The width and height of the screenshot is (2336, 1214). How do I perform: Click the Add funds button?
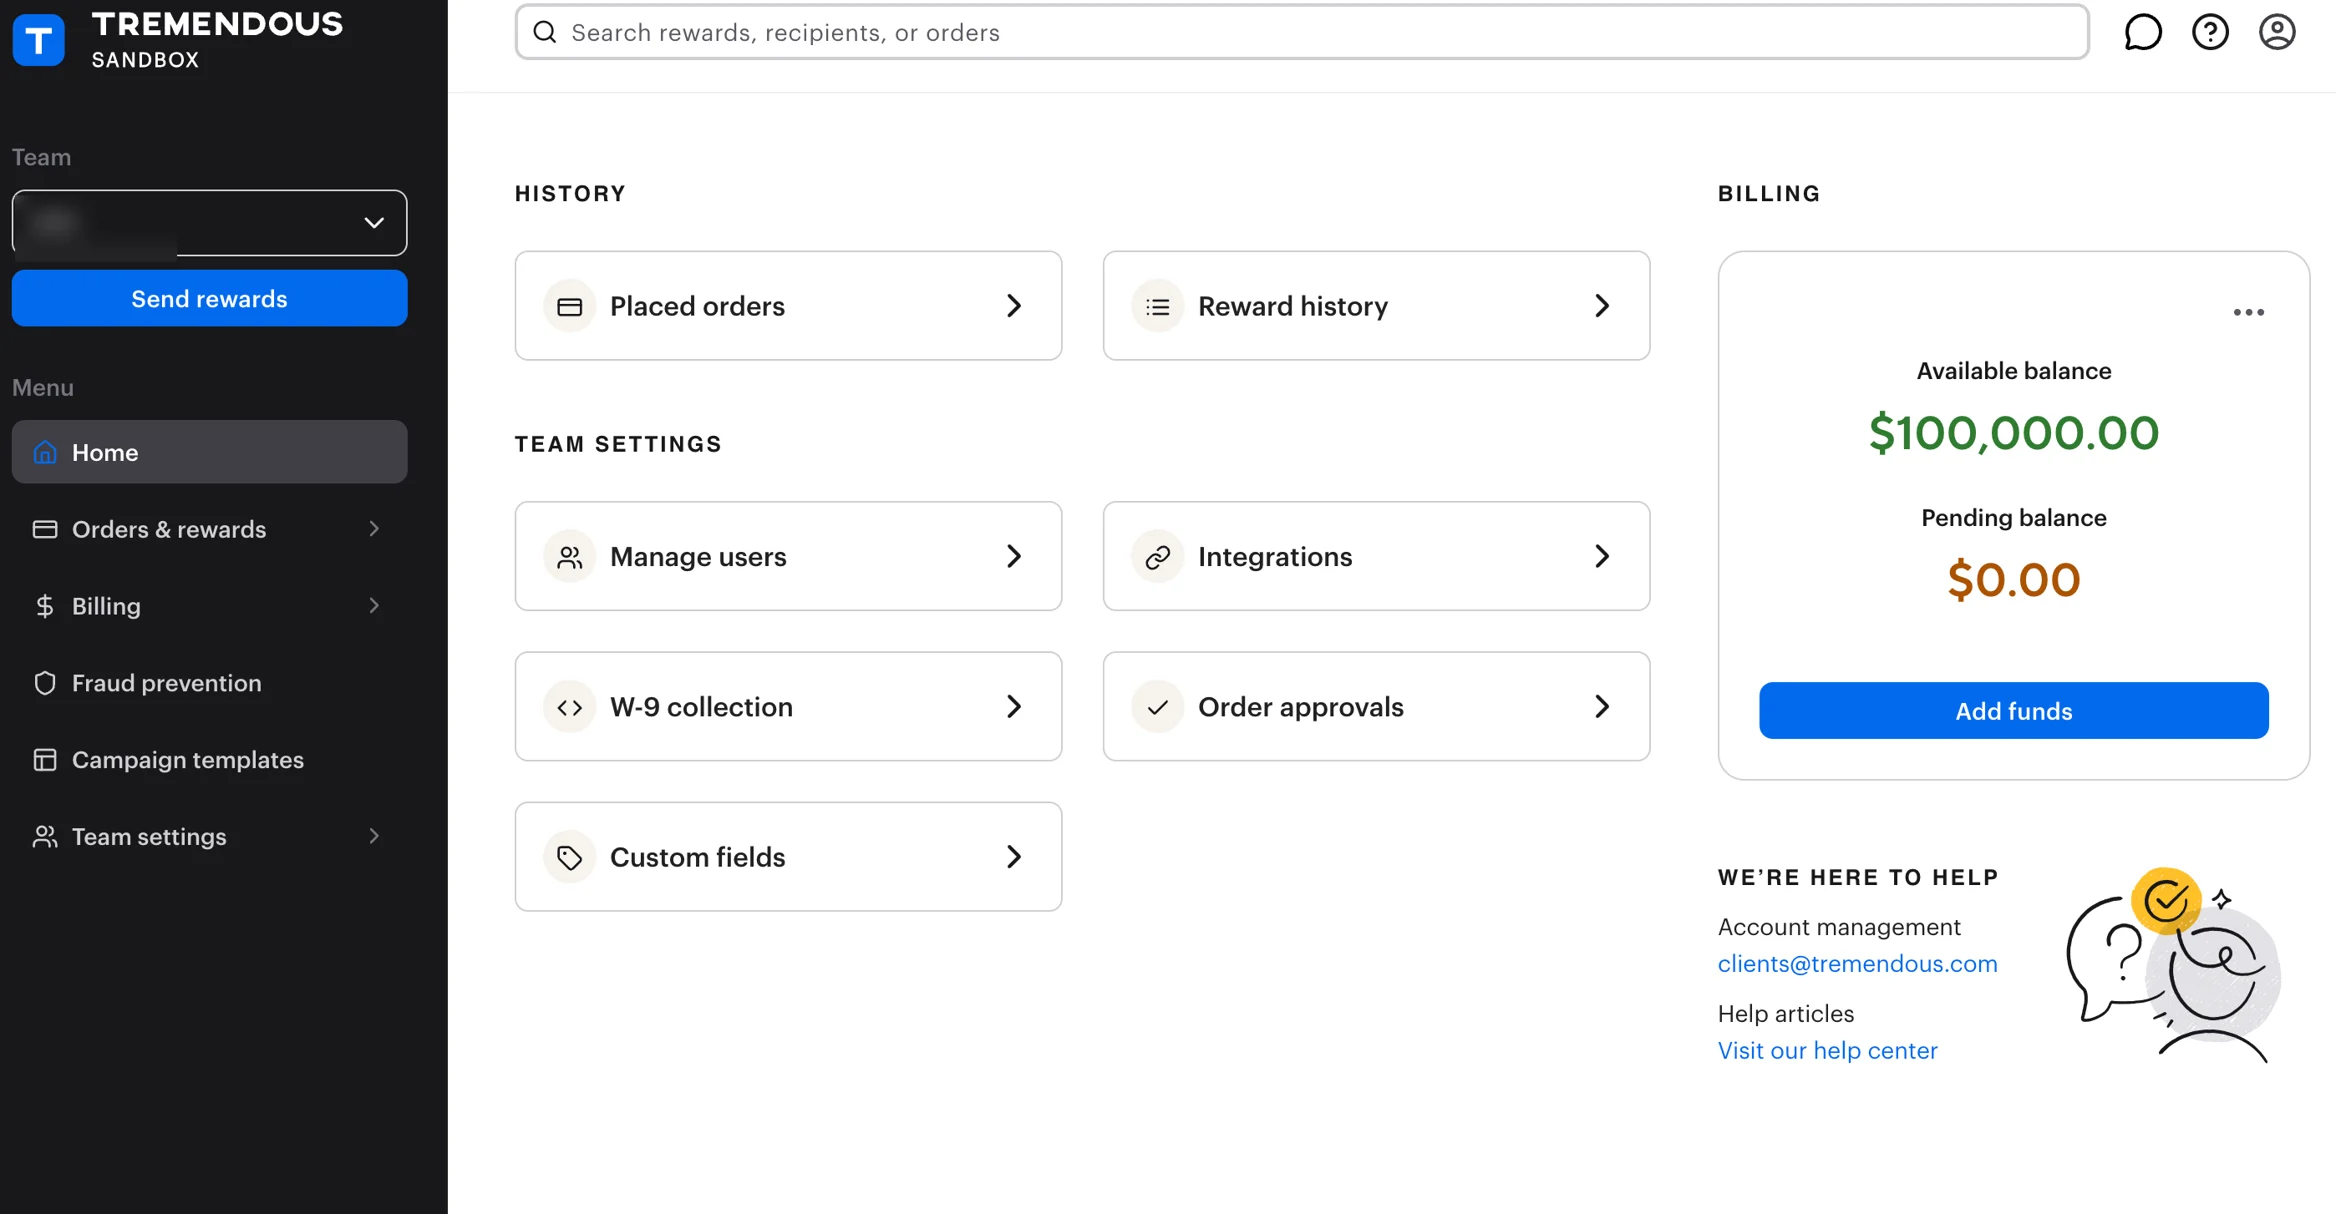coord(2013,711)
